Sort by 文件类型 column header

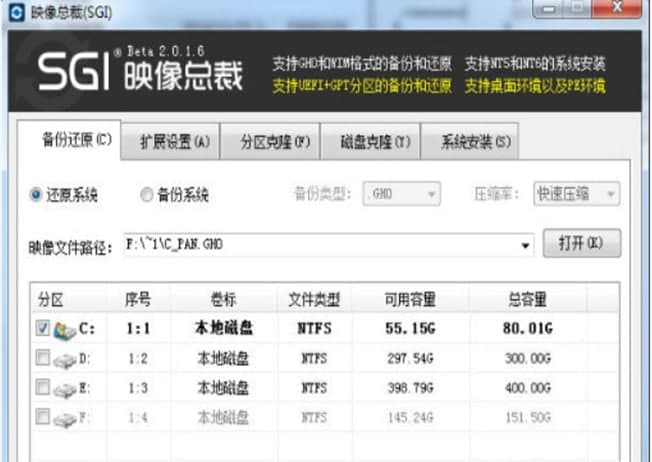click(x=314, y=299)
